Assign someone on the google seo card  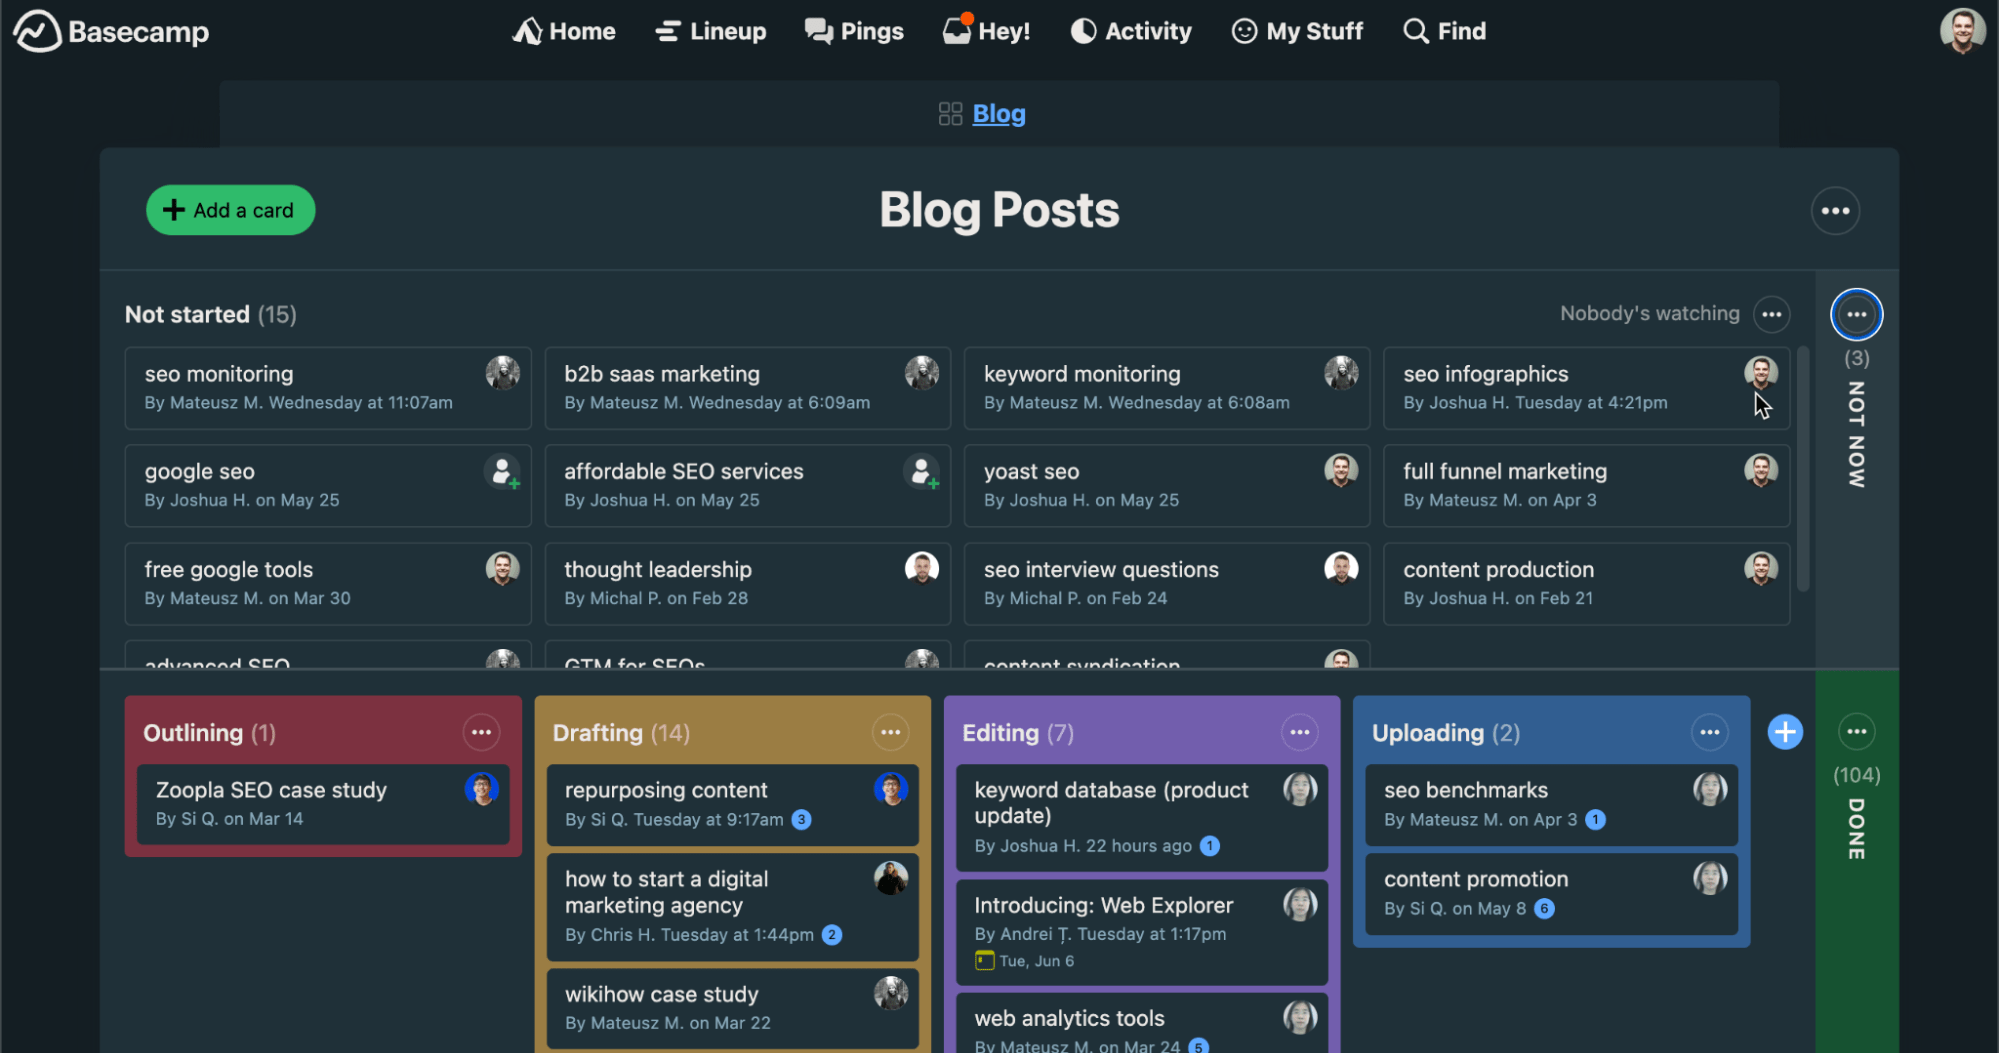(x=502, y=471)
